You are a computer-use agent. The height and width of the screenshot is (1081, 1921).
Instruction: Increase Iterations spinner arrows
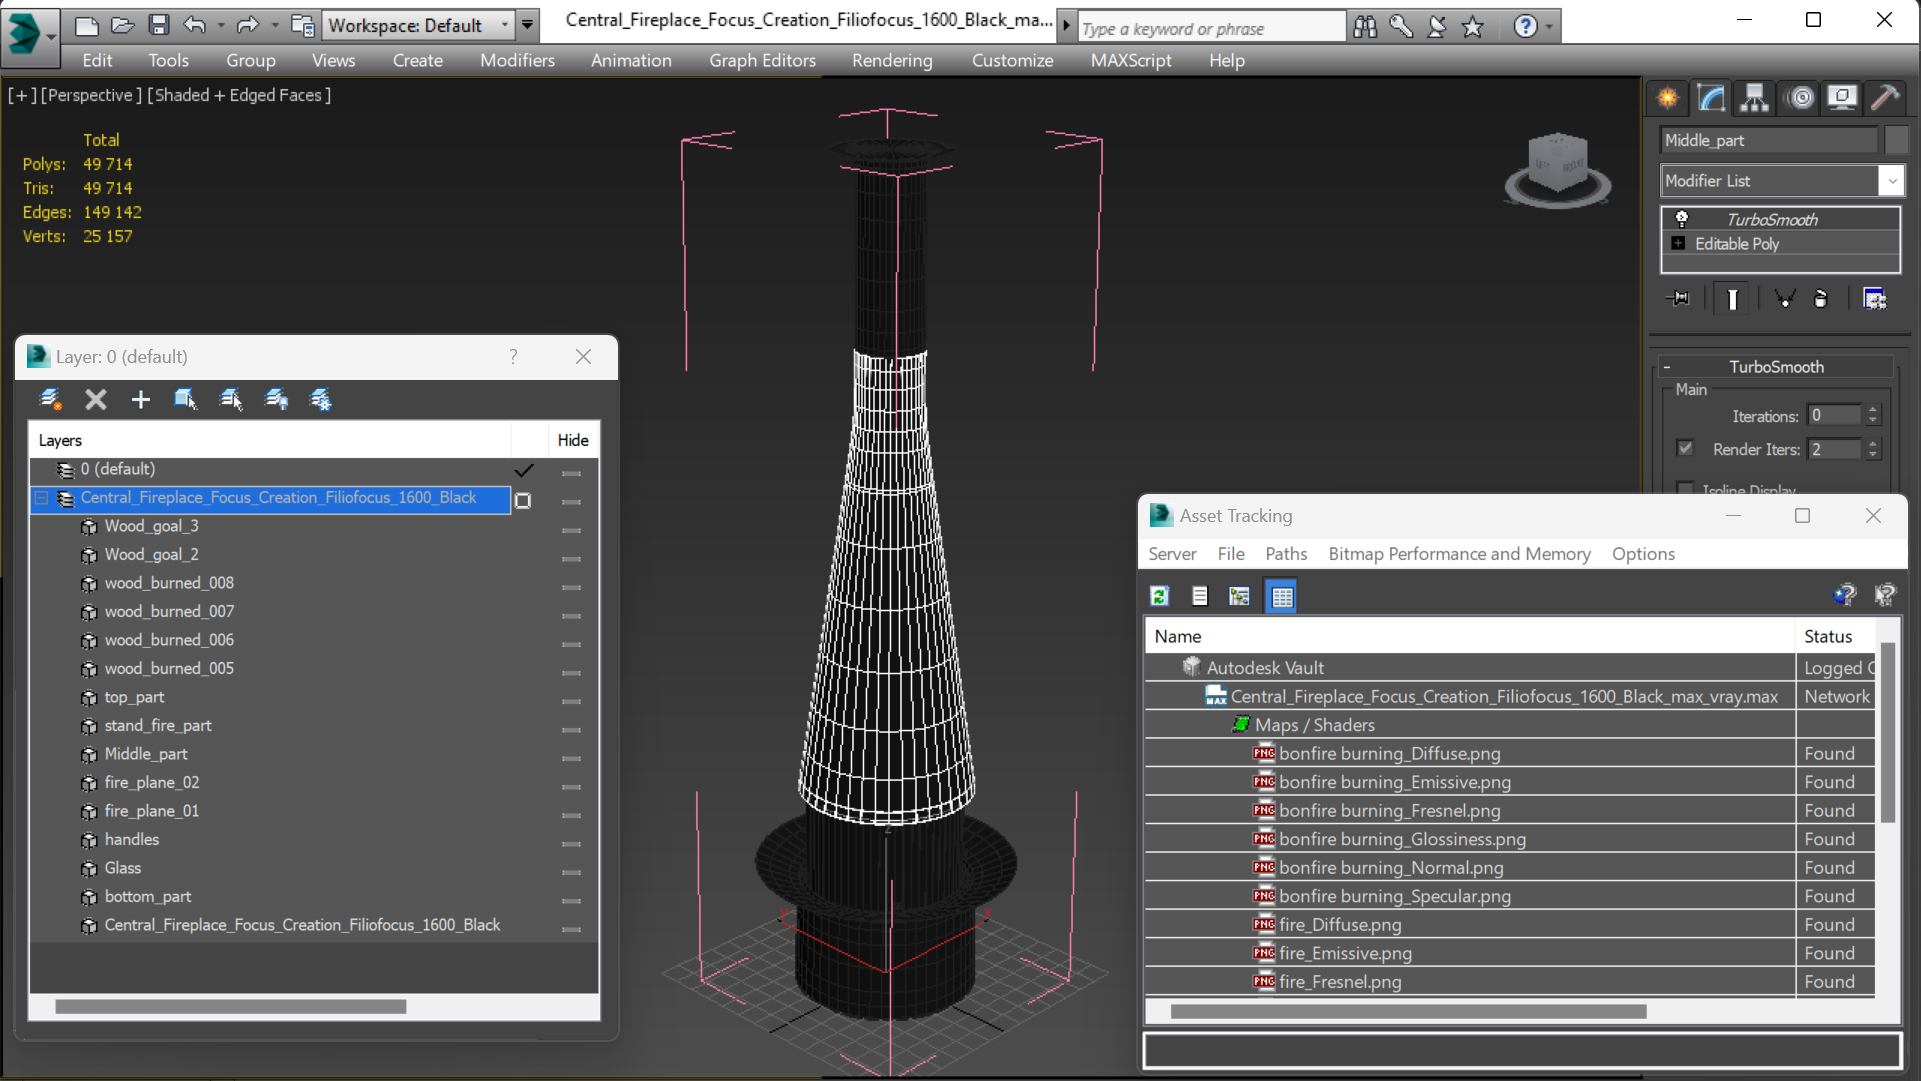click(1874, 415)
